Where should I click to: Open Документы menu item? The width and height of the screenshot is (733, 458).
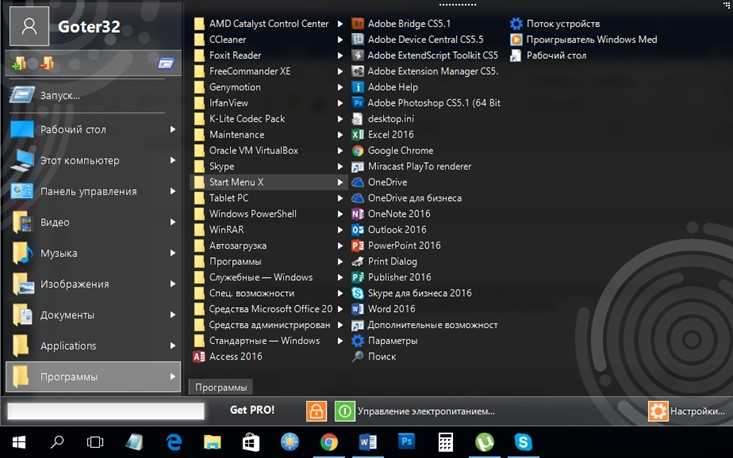pos(93,315)
